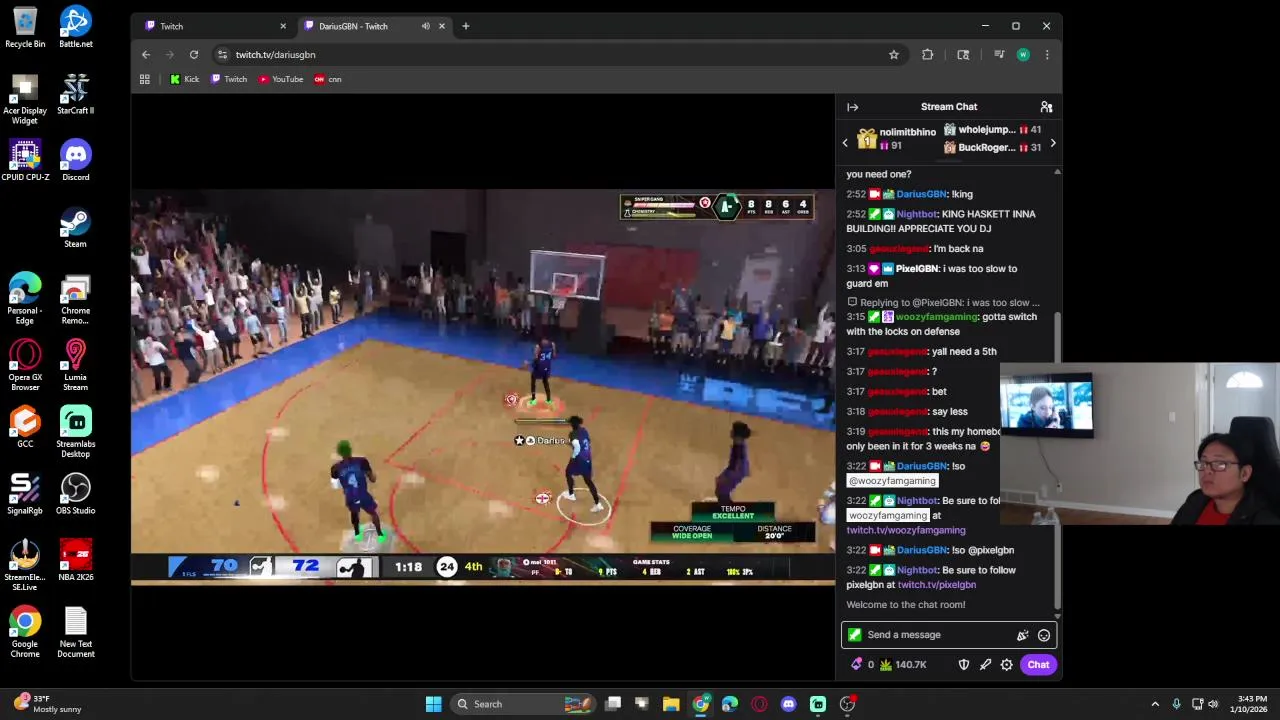
Task: Select the NBA 2K26 desktop icon
Action: [x=76, y=561]
